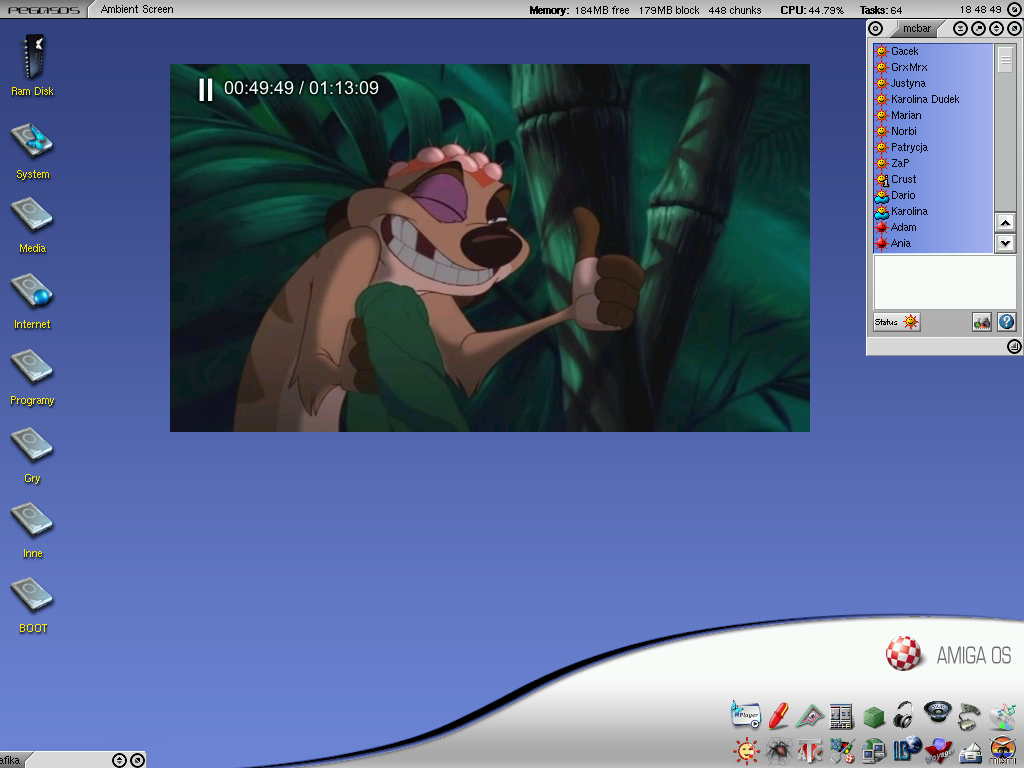Select contact Patrycja in mcbar
Screen dimensions: 1024x768
click(933, 147)
